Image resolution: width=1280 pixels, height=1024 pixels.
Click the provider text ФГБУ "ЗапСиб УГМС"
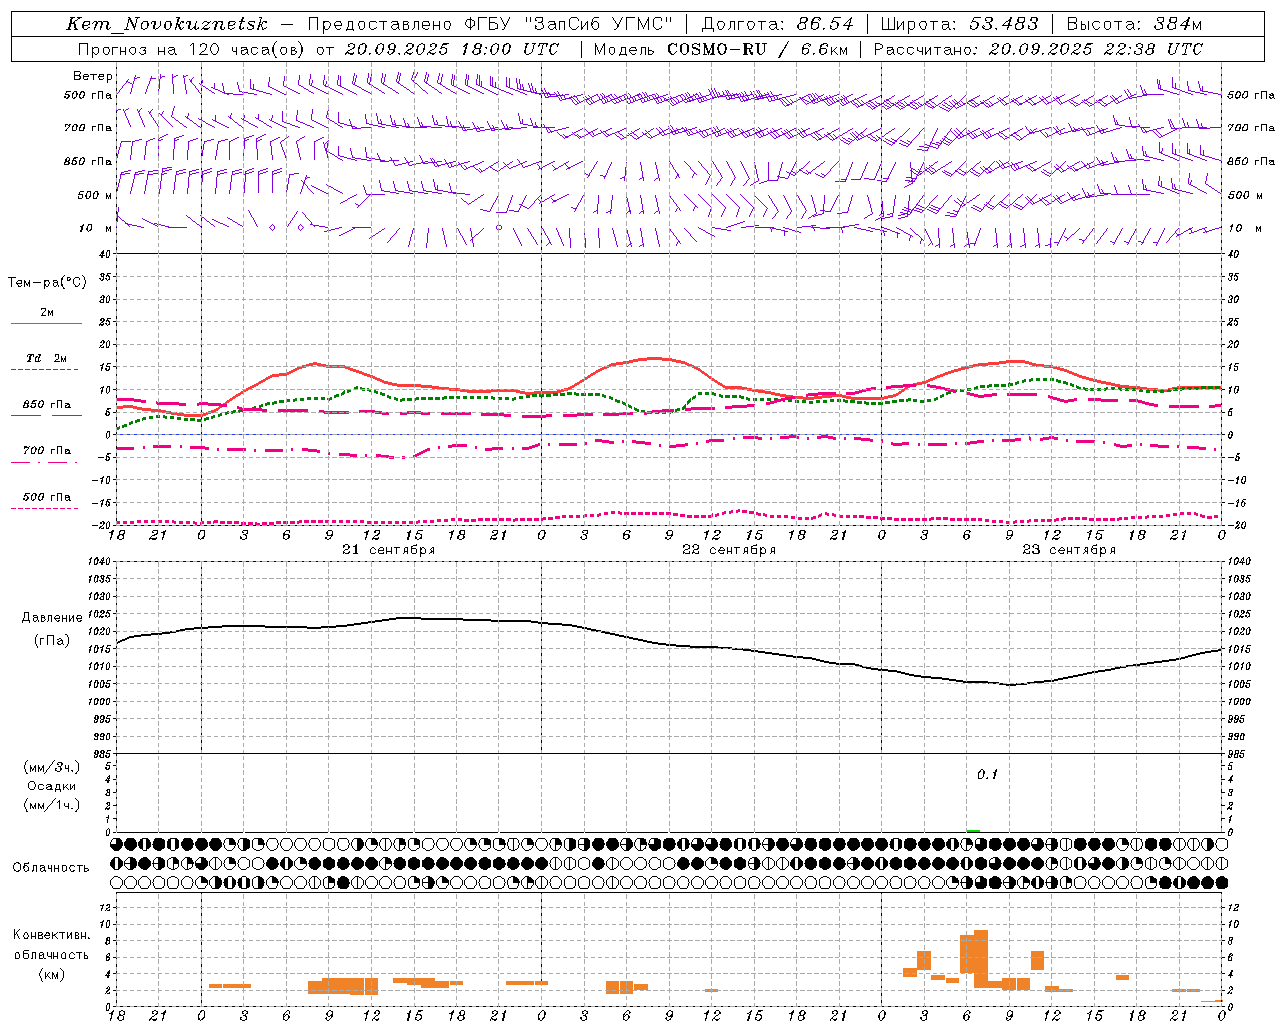tap(569, 24)
